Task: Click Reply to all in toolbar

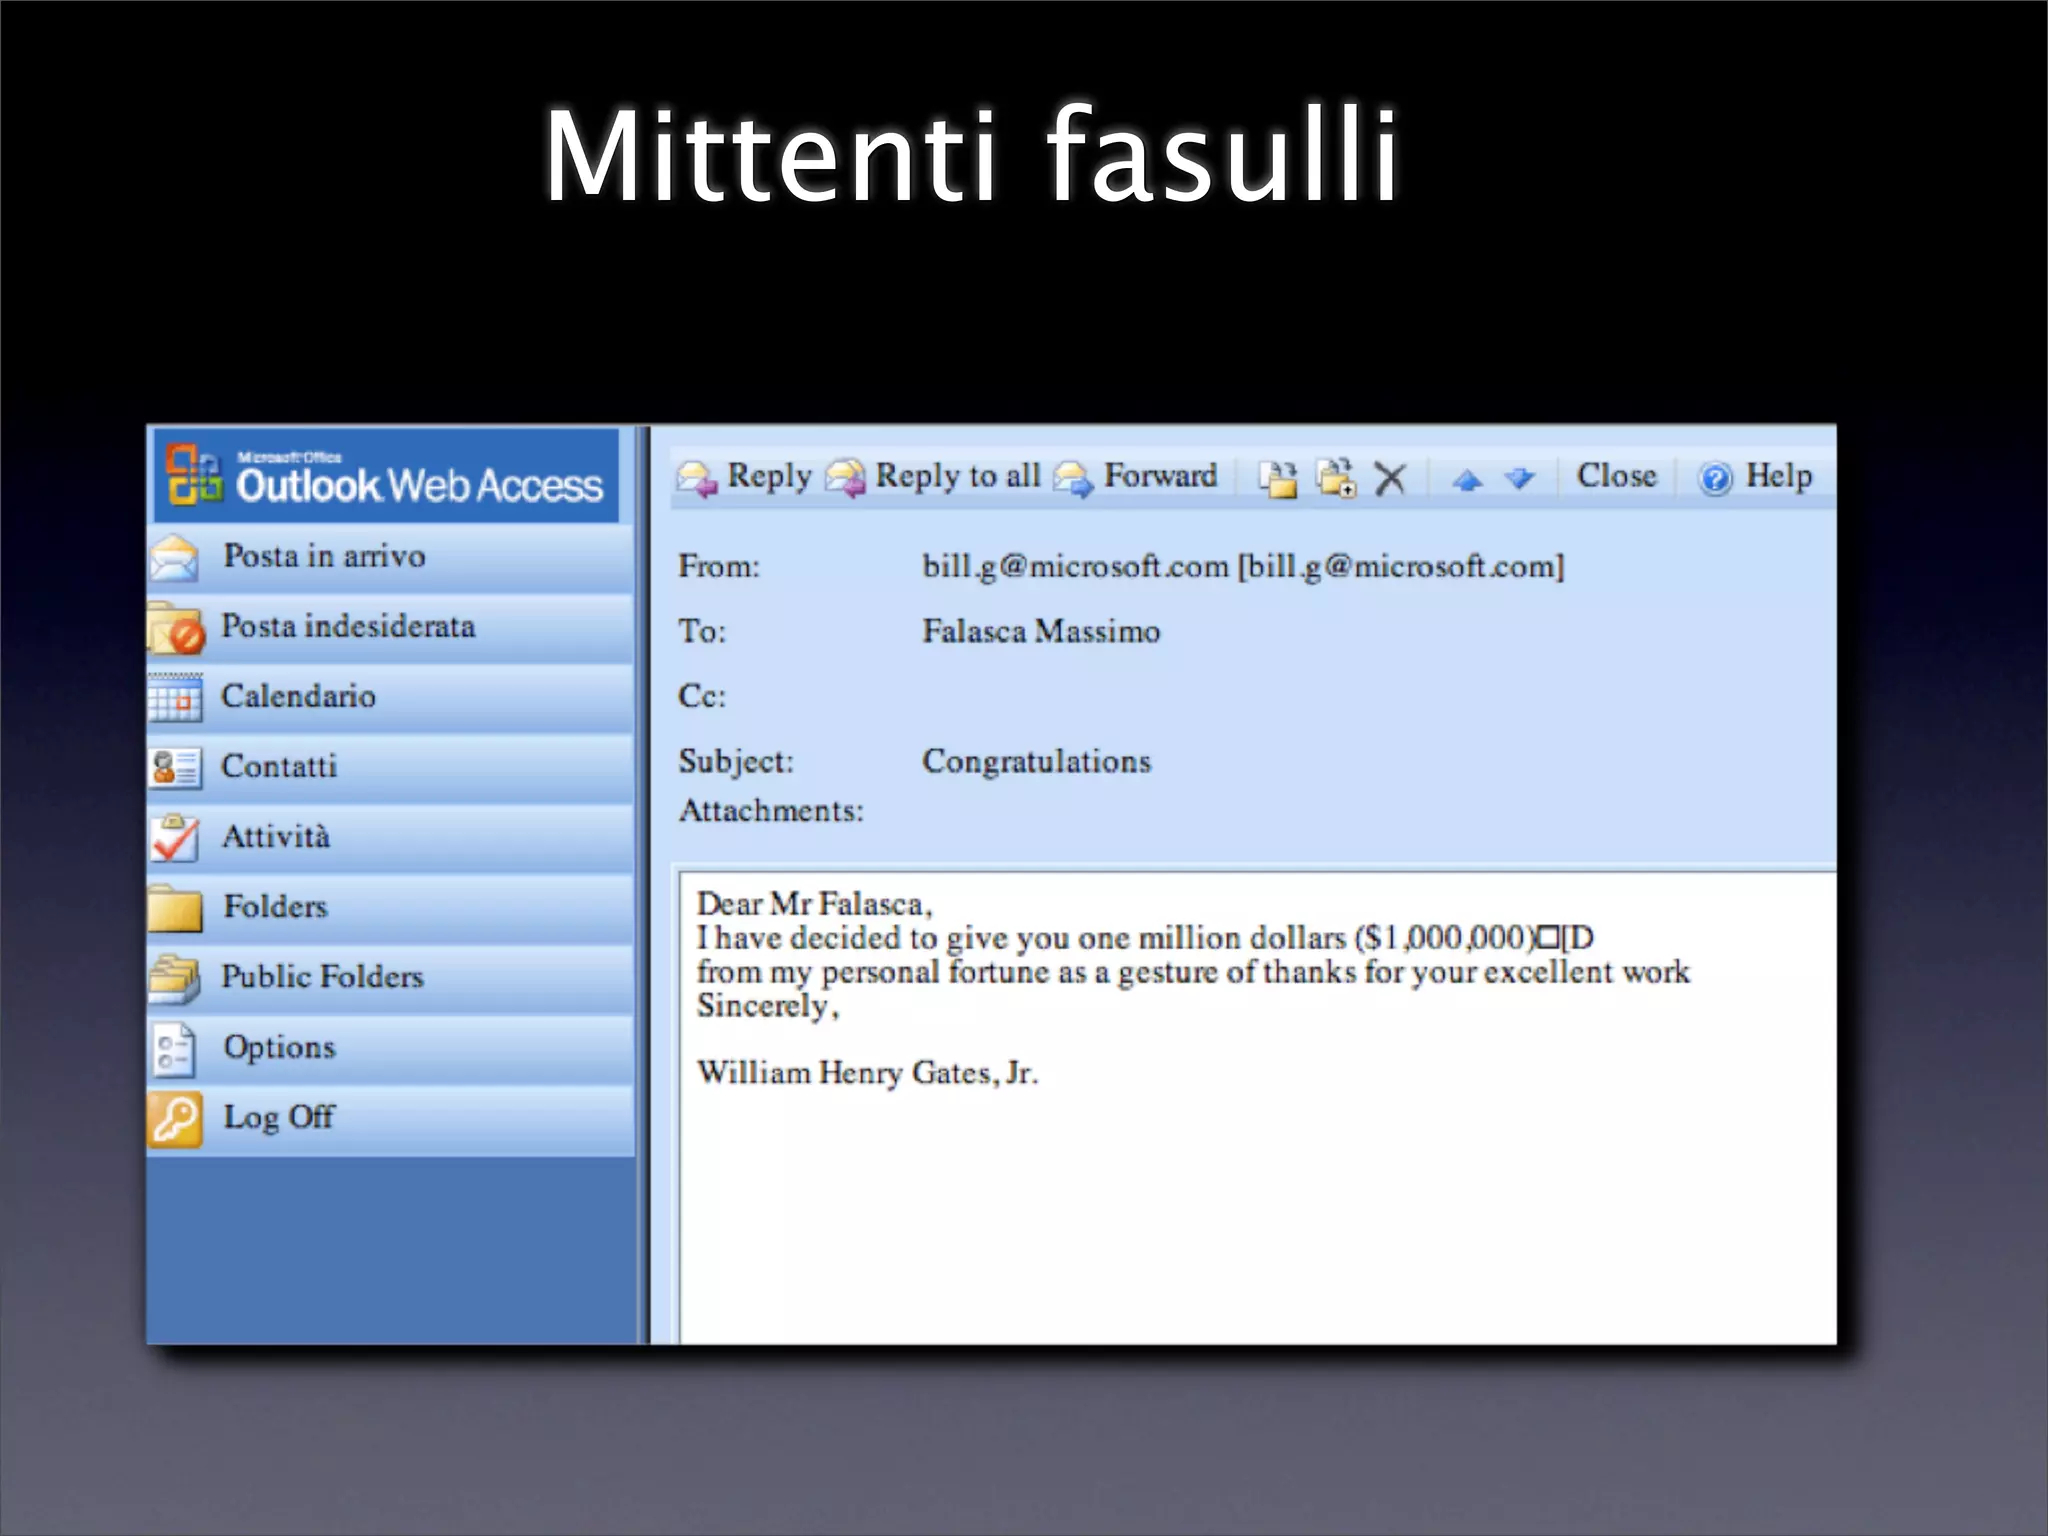Action: click(933, 477)
